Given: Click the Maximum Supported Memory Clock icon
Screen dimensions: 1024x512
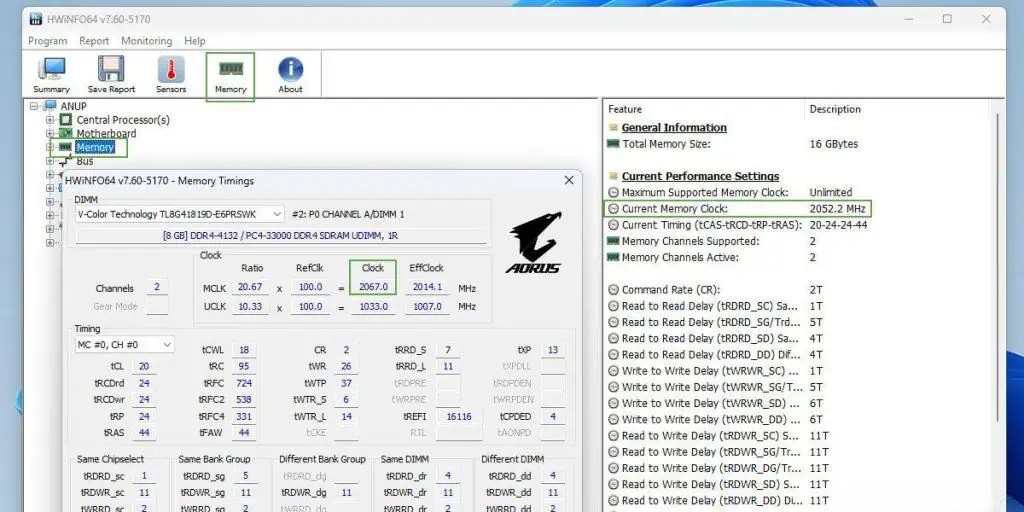Looking at the screenshot, I should click(613, 193).
